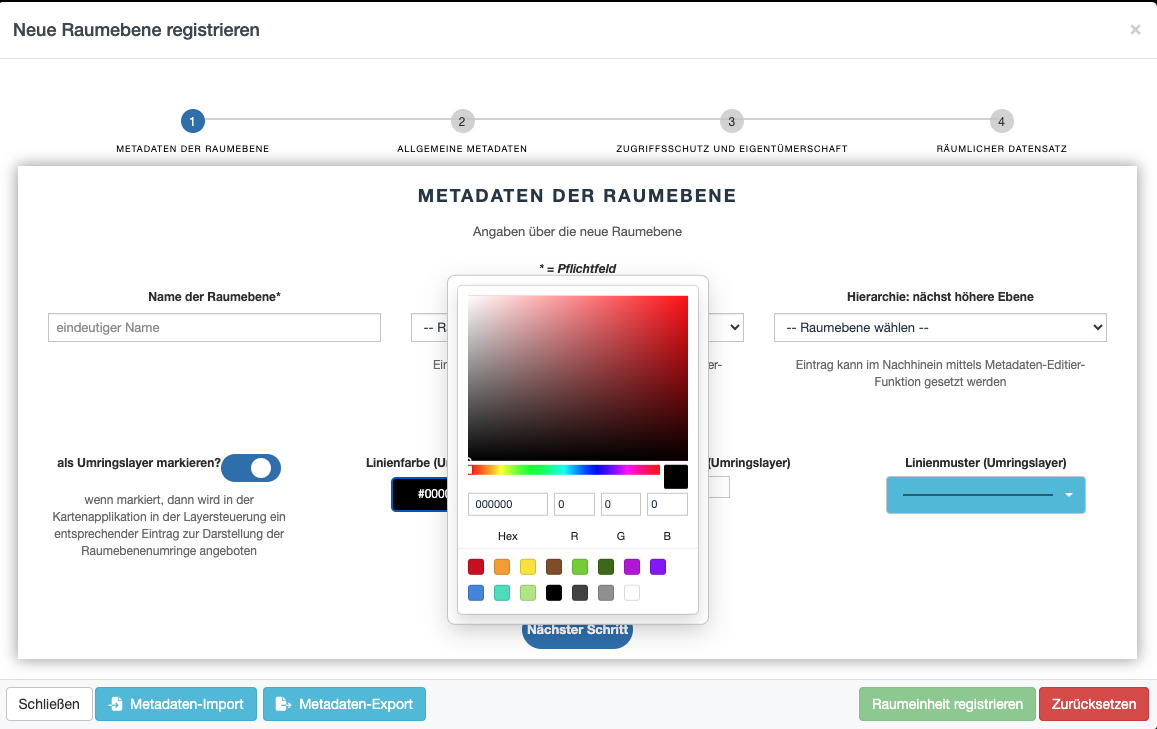Click the red Zurücksetzen button

1093,704
